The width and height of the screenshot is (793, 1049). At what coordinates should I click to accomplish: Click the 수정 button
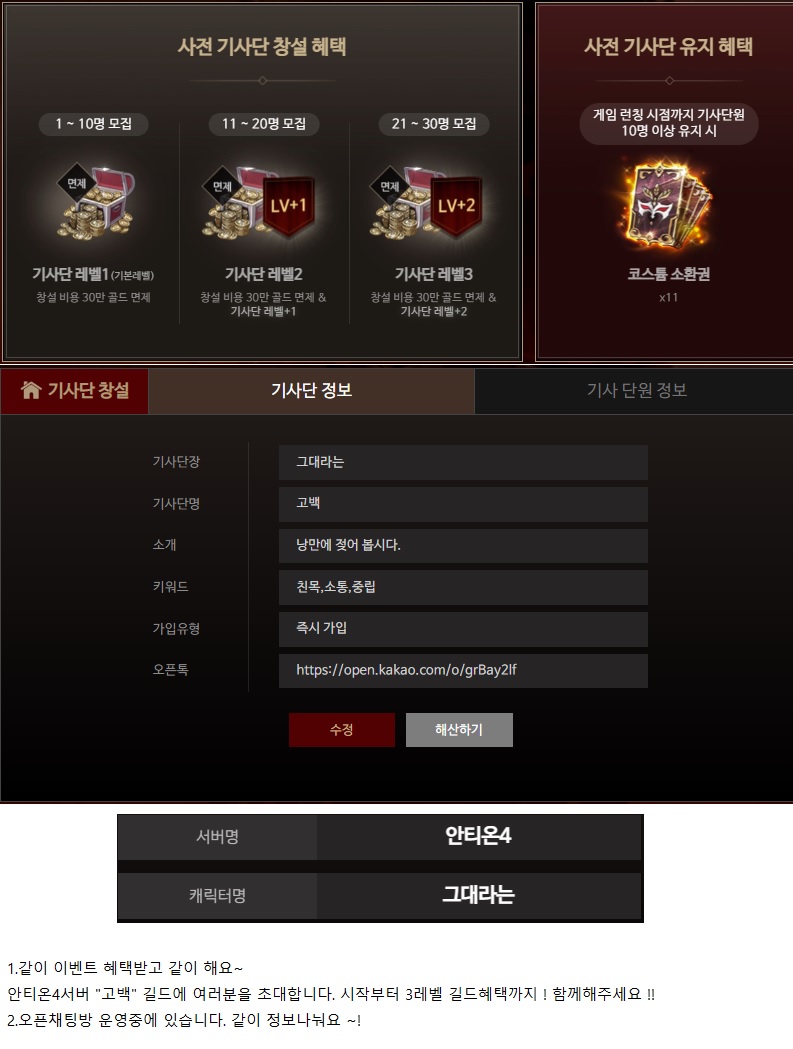pos(342,729)
